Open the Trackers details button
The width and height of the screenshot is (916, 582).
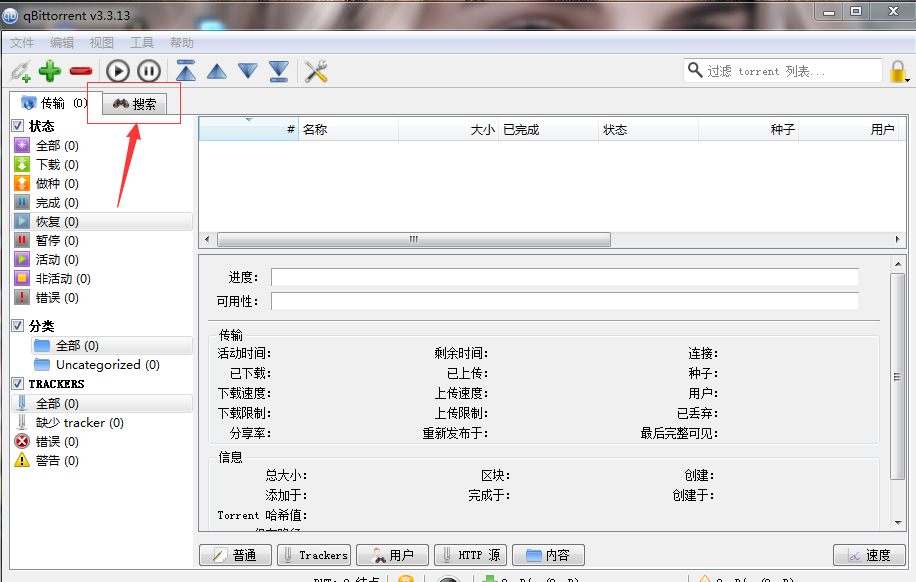pos(314,555)
